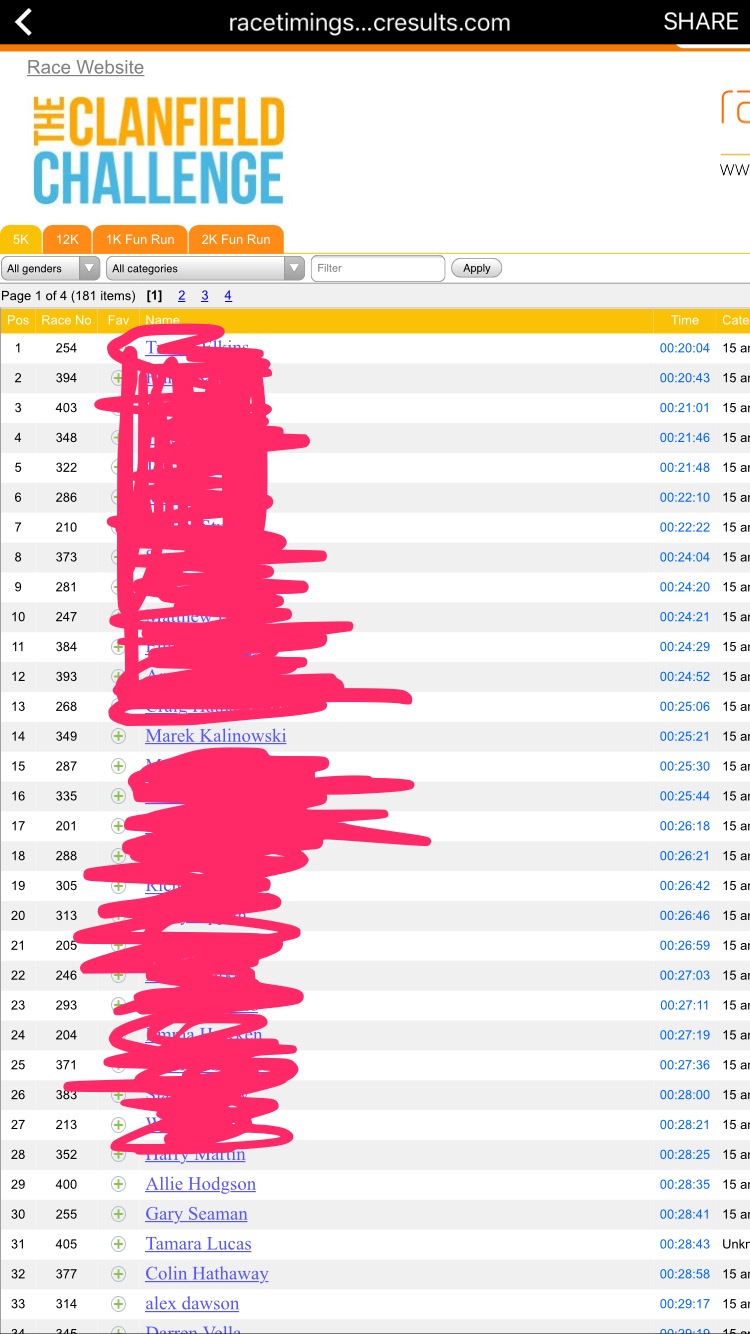Go to page 2 of results
The height and width of the screenshot is (1334, 750).
click(x=181, y=296)
